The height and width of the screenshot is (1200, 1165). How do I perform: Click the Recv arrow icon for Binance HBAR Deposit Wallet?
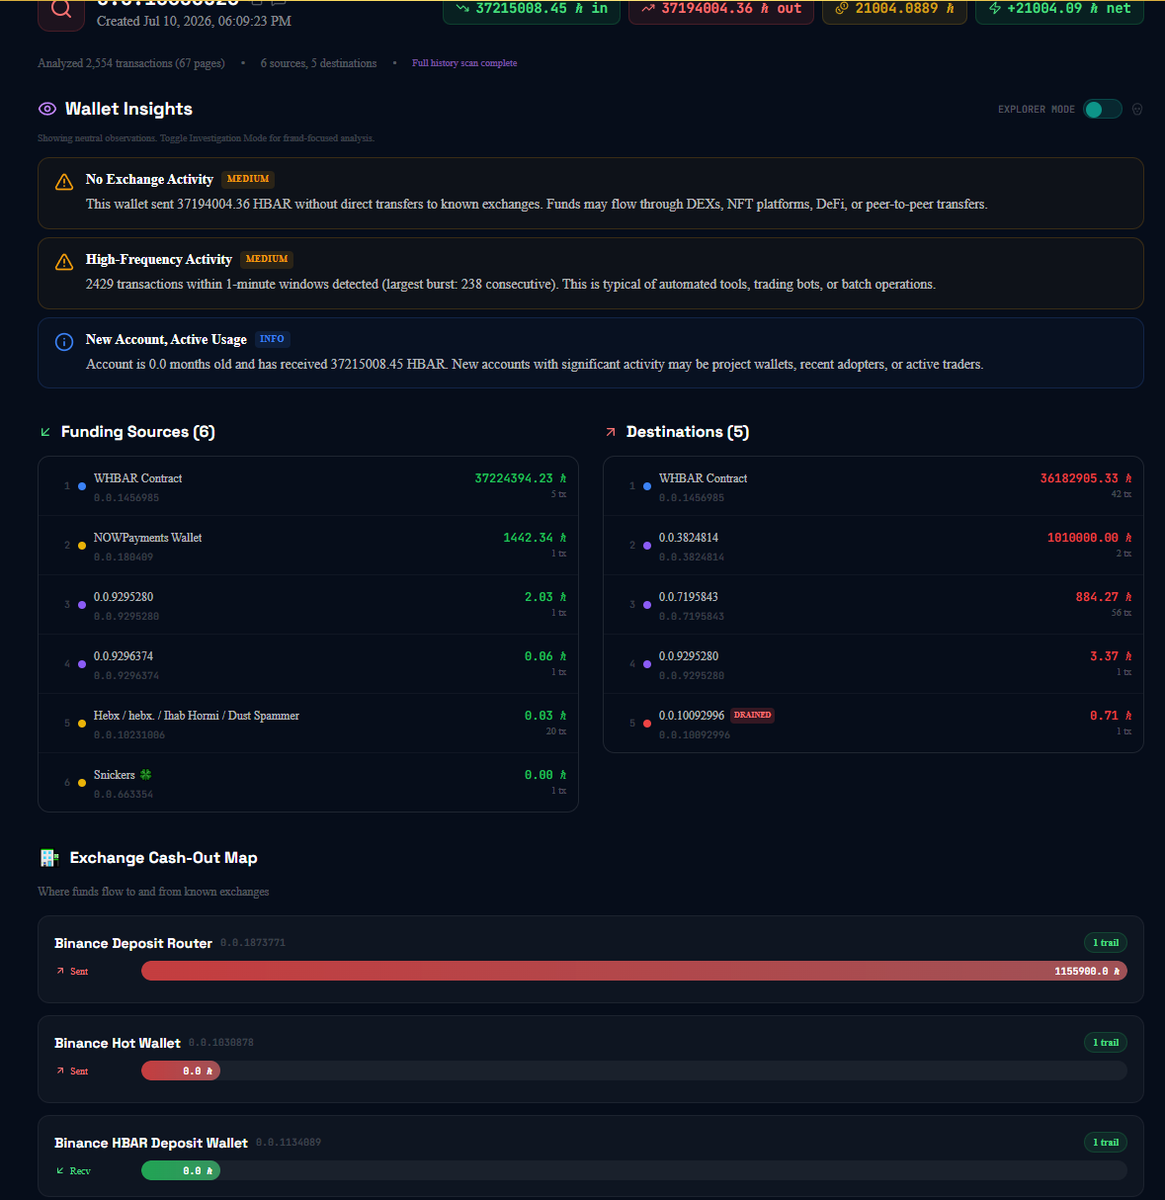(59, 1170)
